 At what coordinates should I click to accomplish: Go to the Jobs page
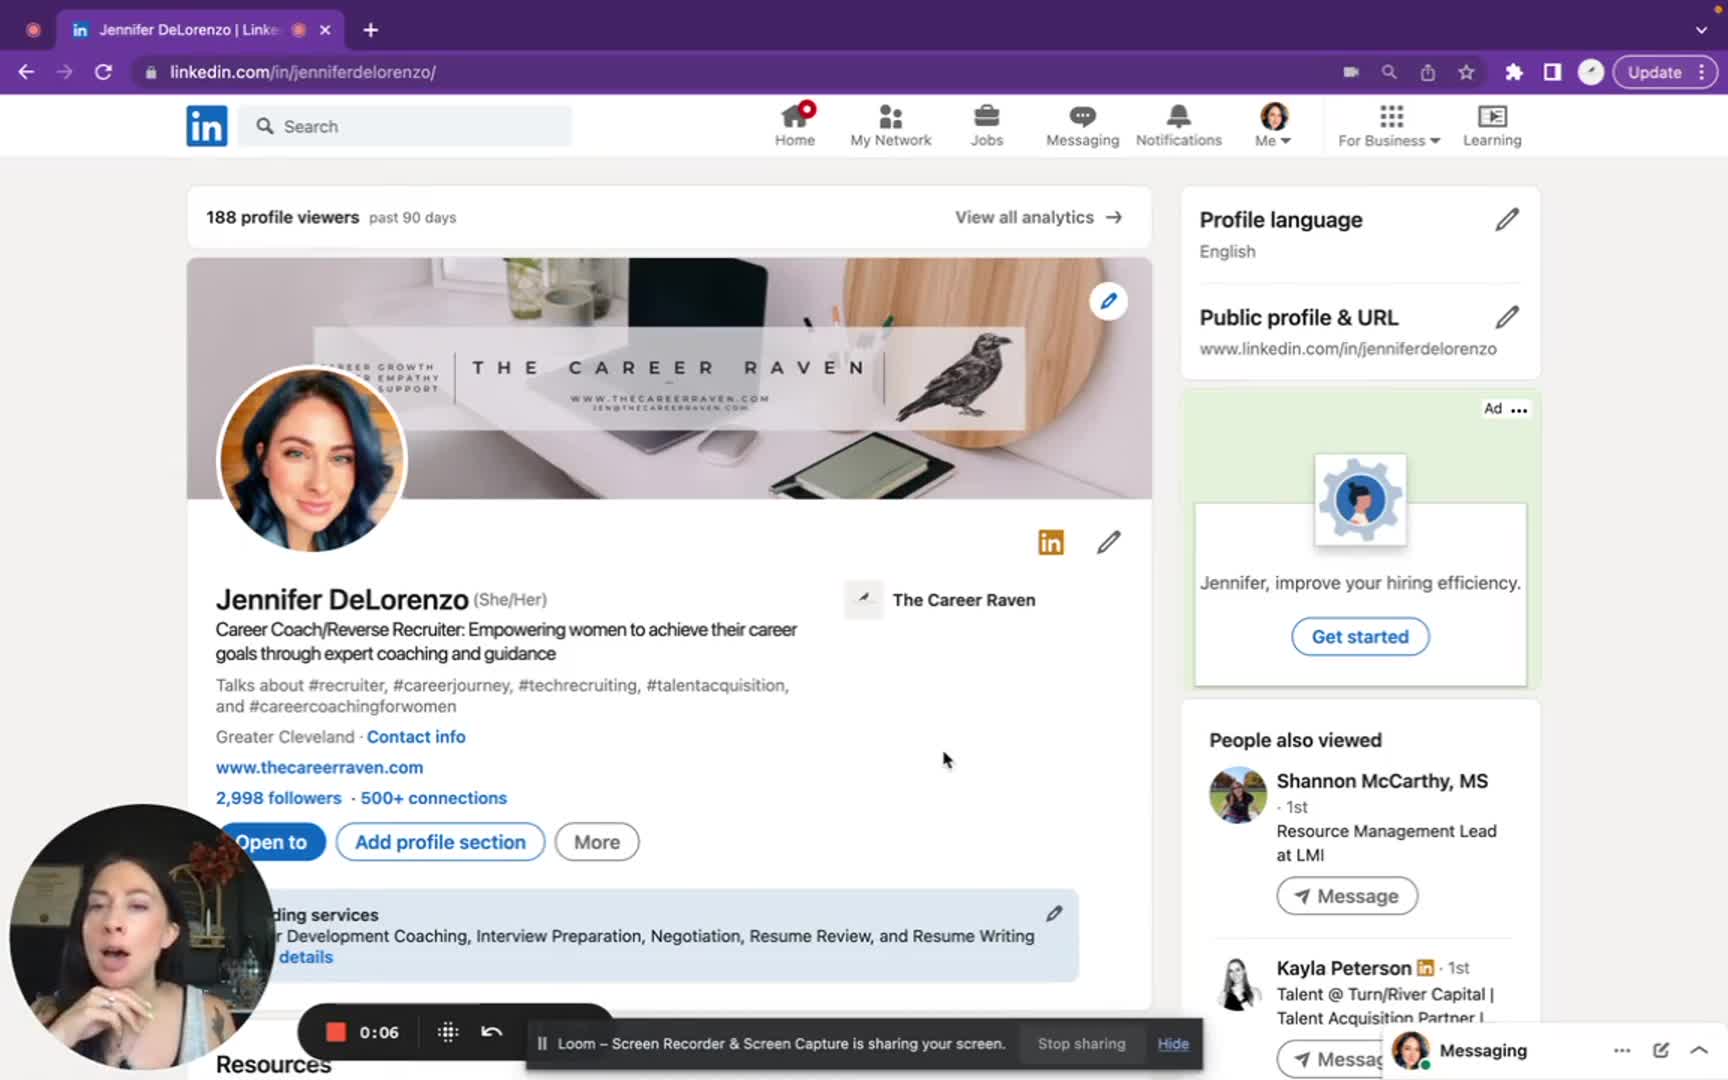(x=986, y=126)
